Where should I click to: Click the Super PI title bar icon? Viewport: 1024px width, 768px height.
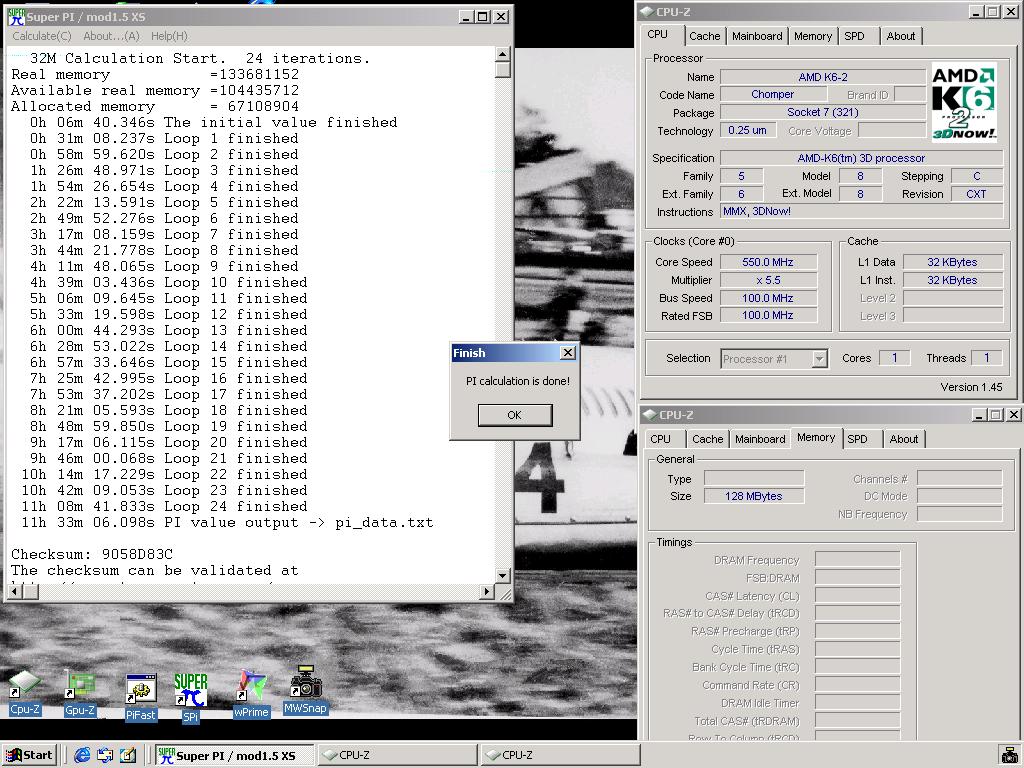coord(16,16)
